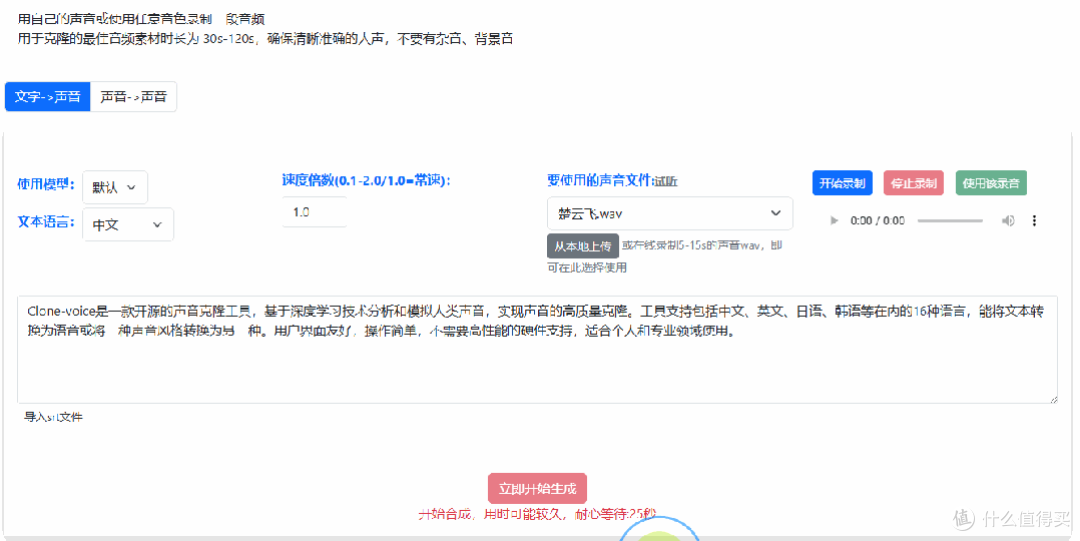Viewport: 1080px width, 541px height.
Task: Click the 试听 link next to voice file label
Action: pyautogui.click(x=666, y=181)
